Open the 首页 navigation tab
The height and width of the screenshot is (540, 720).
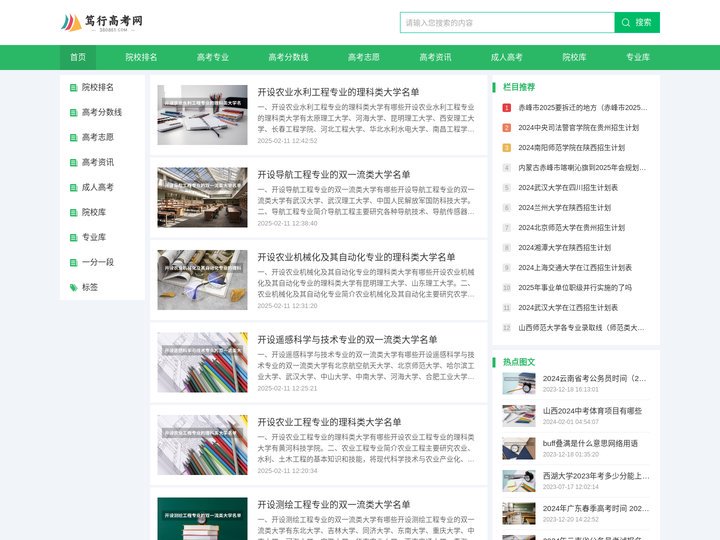coord(78,57)
